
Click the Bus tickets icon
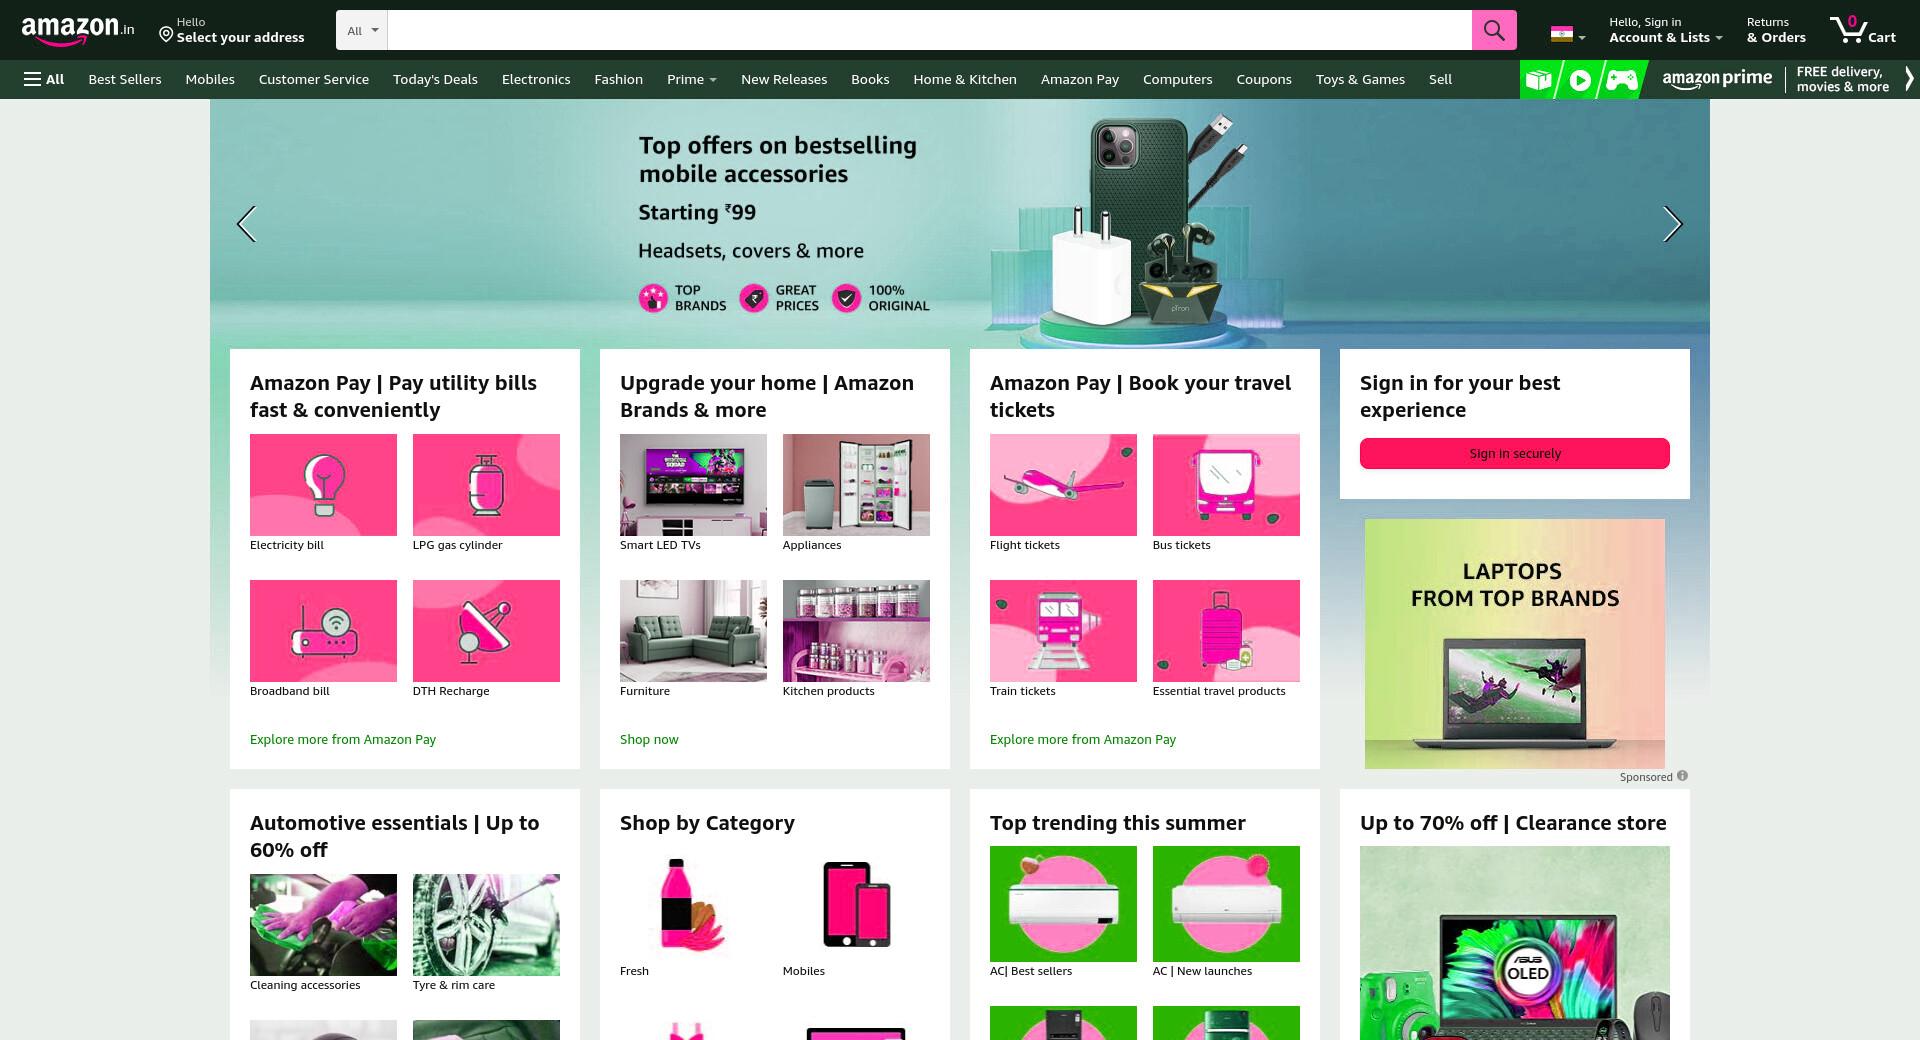[x=1226, y=485]
